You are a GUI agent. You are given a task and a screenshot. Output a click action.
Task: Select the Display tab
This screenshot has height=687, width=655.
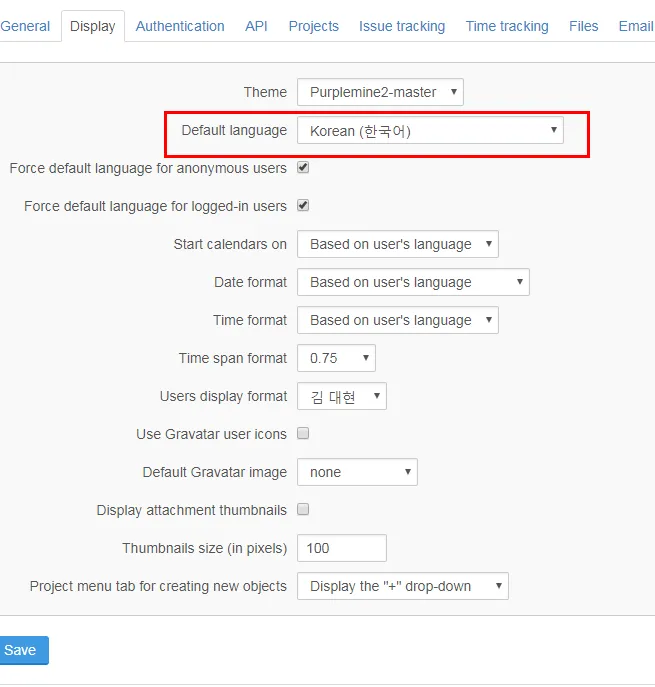pyautogui.click(x=93, y=26)
